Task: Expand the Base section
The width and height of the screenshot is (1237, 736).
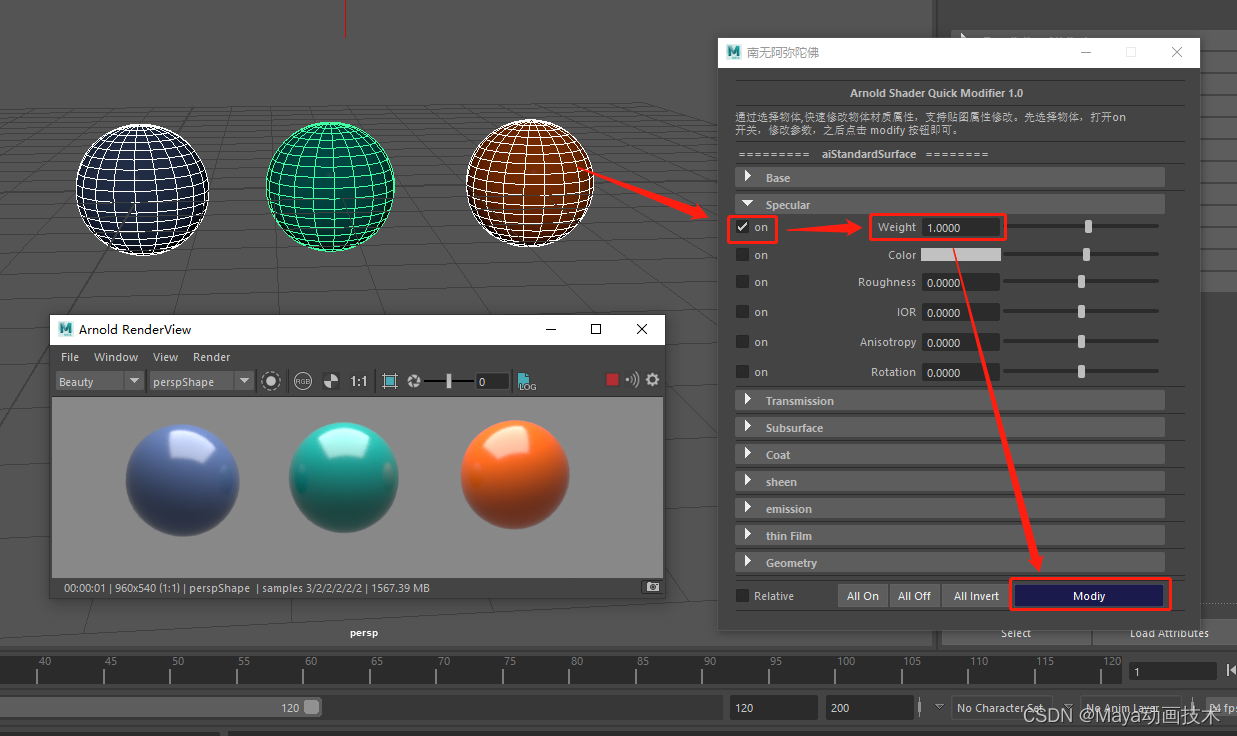Action: pyautogui.click(x=950, y=177)
